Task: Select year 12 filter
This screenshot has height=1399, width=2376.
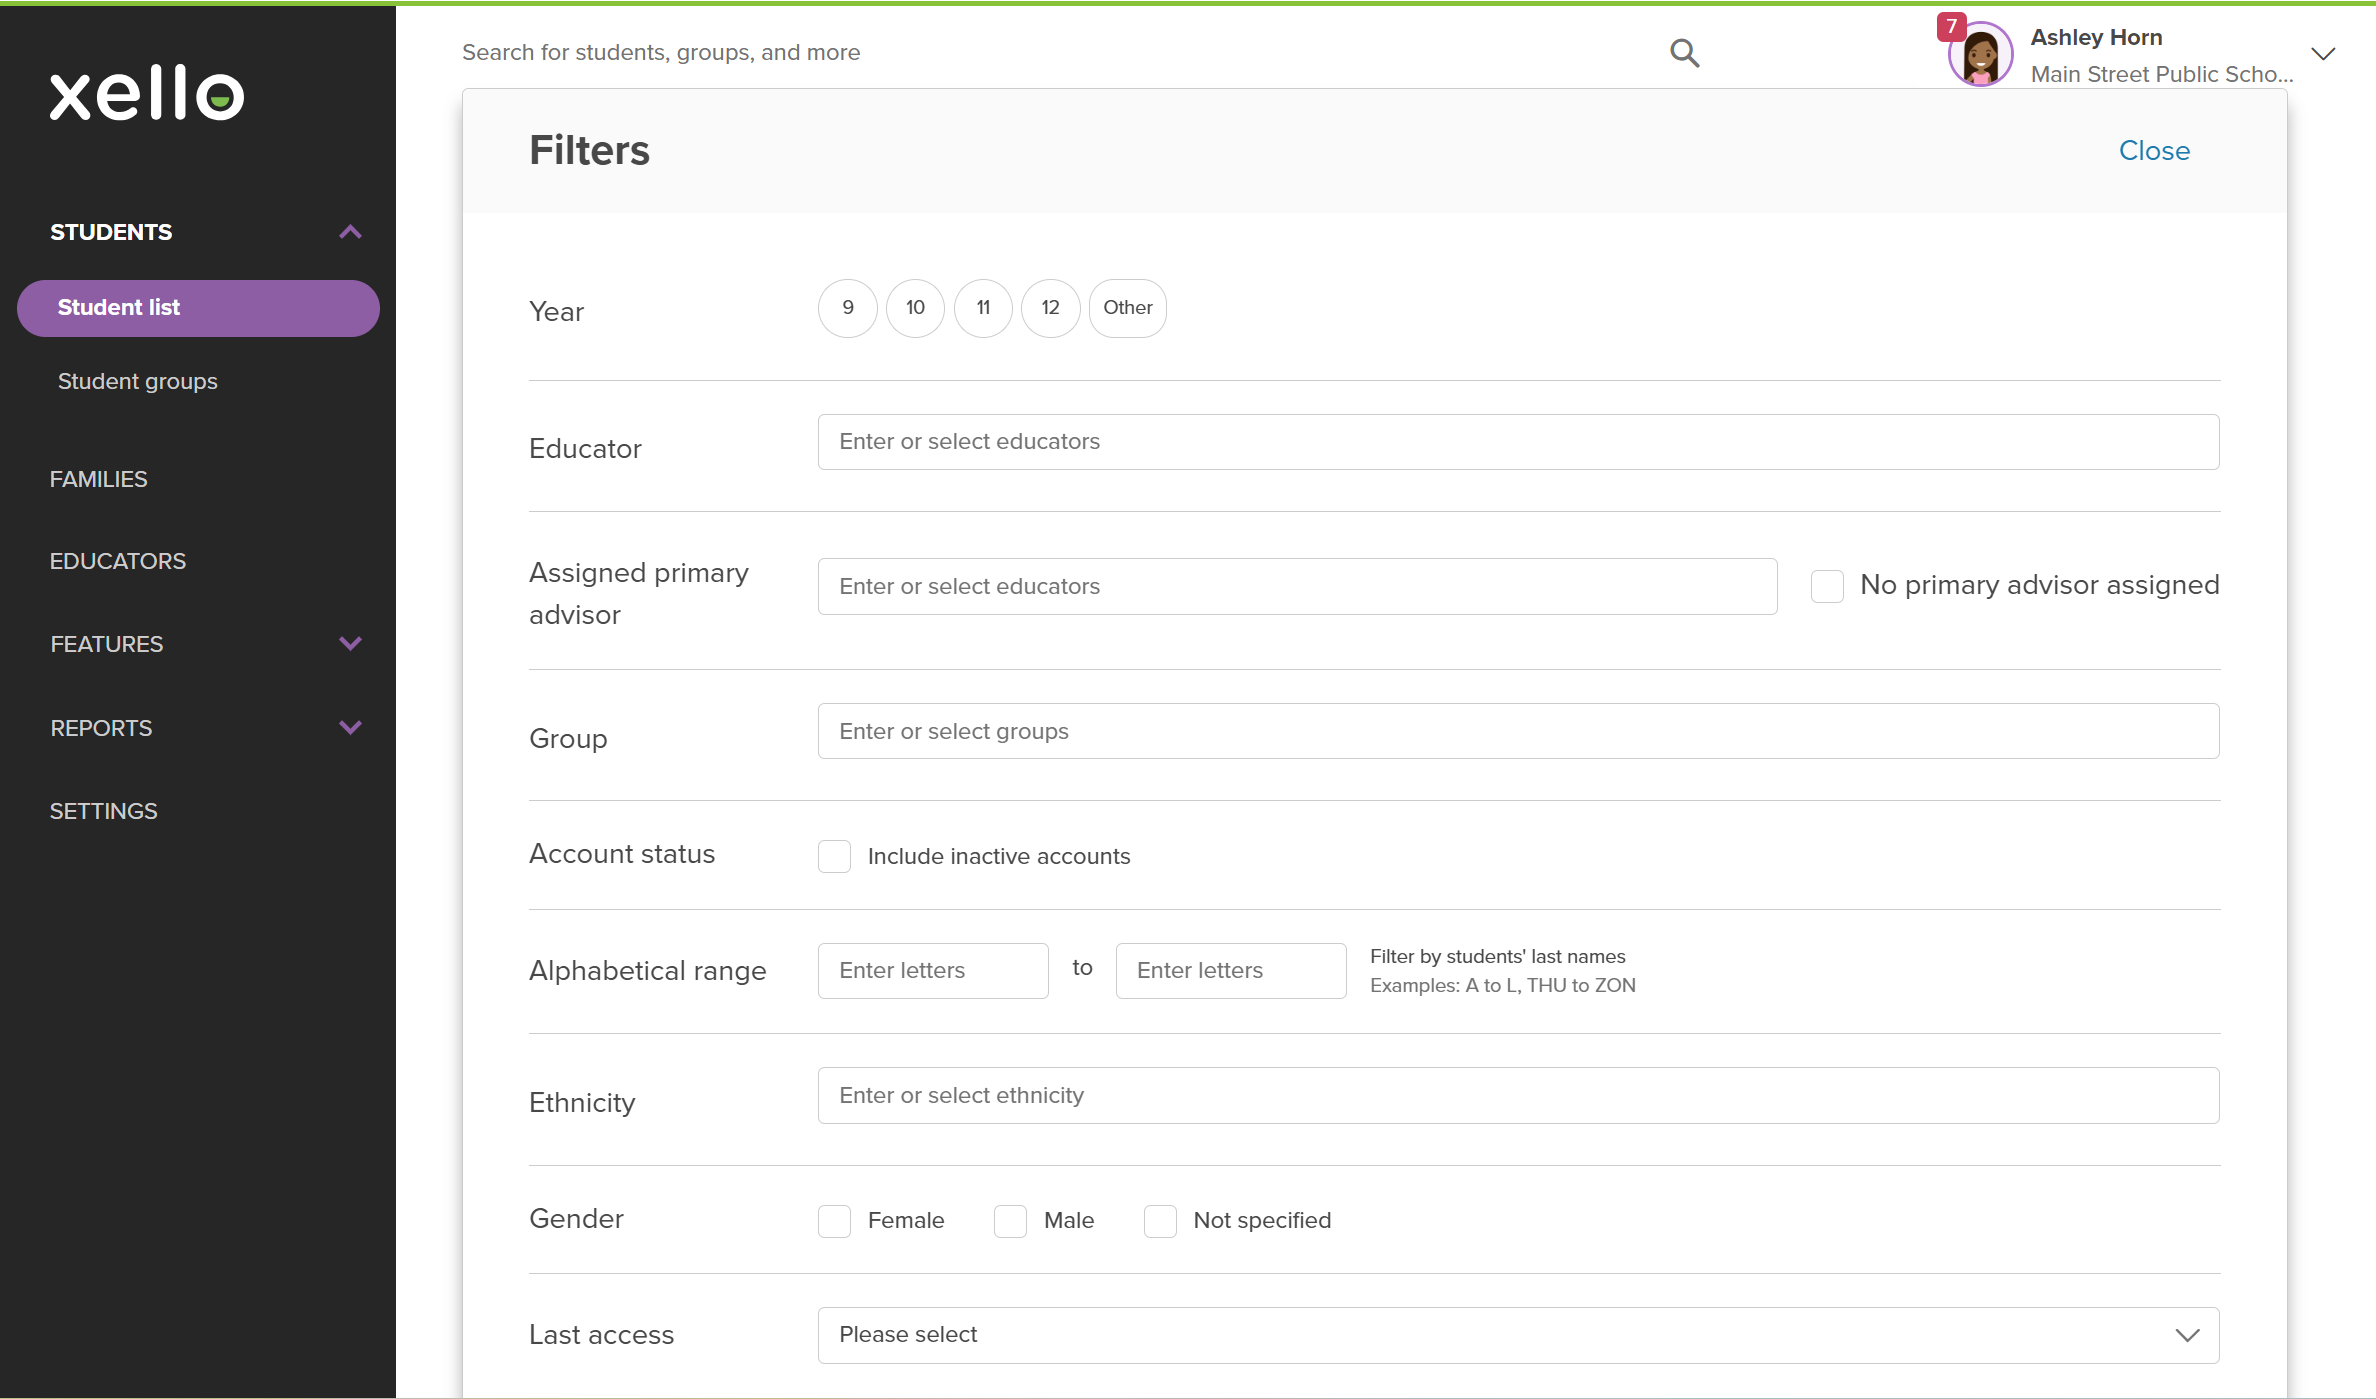Action: coord(1050,308)
